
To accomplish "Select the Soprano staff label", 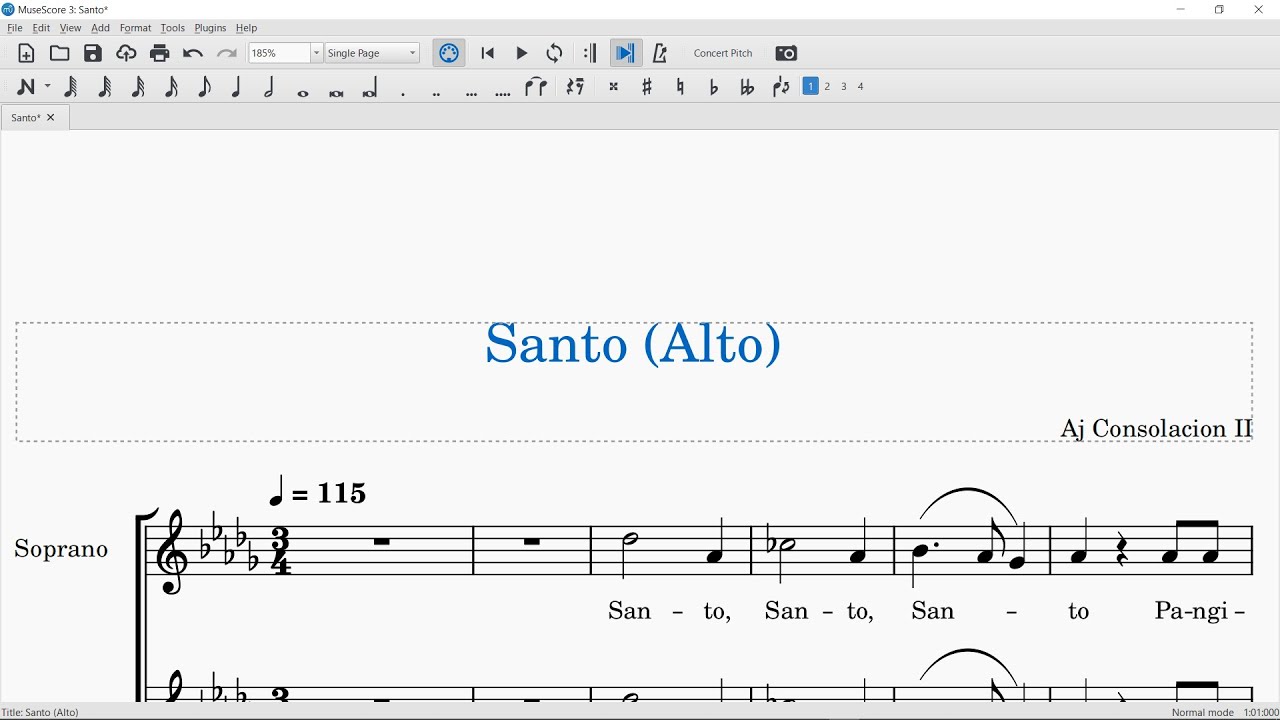I will point(61,549).
